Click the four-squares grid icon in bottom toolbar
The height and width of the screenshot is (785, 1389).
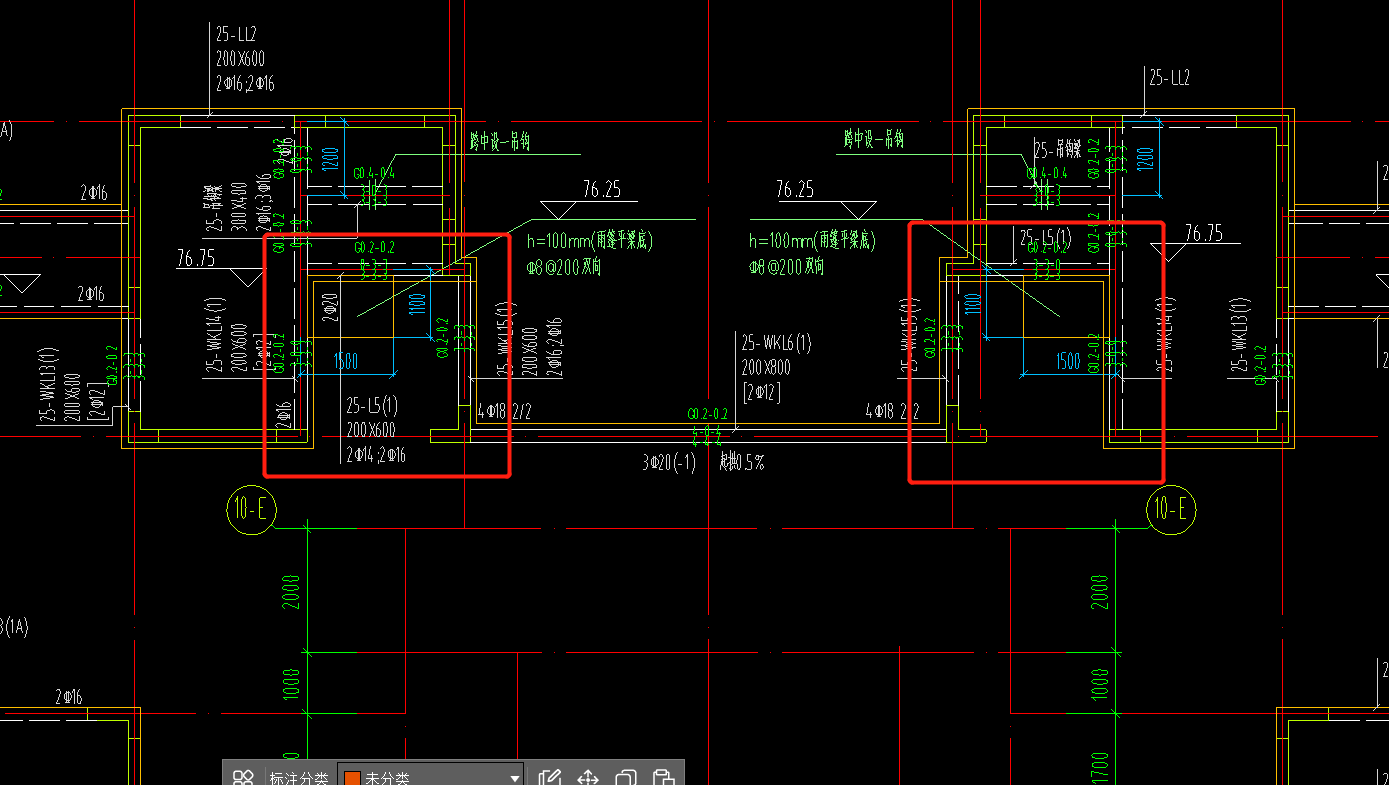point(243,778)
